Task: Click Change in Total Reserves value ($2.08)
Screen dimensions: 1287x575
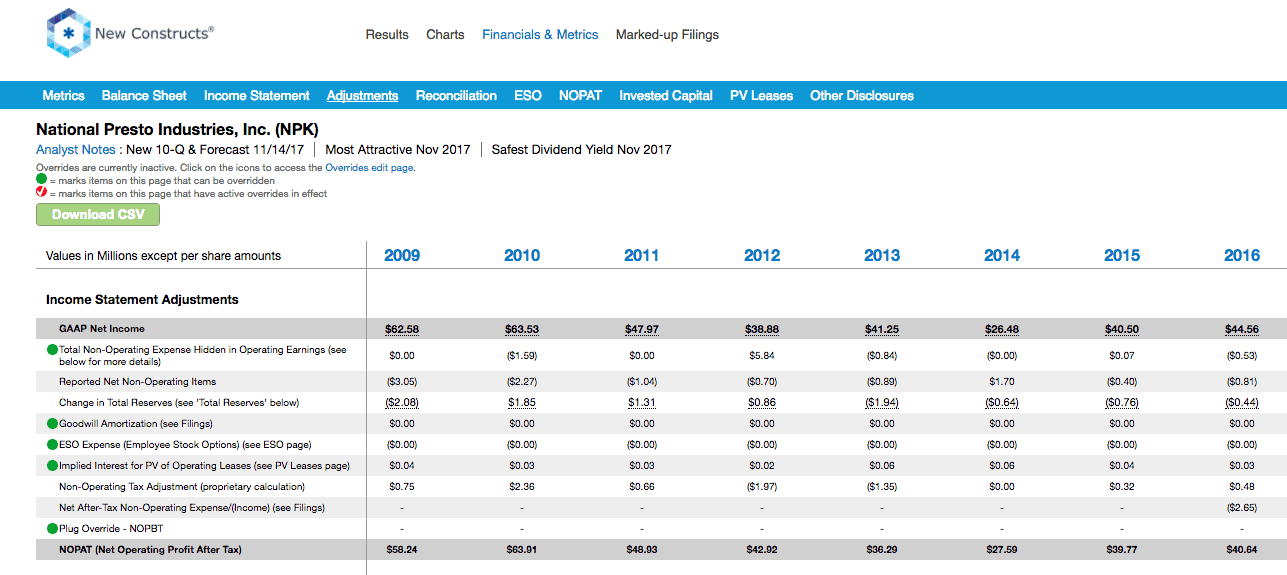Action: [x=402, y=403]
